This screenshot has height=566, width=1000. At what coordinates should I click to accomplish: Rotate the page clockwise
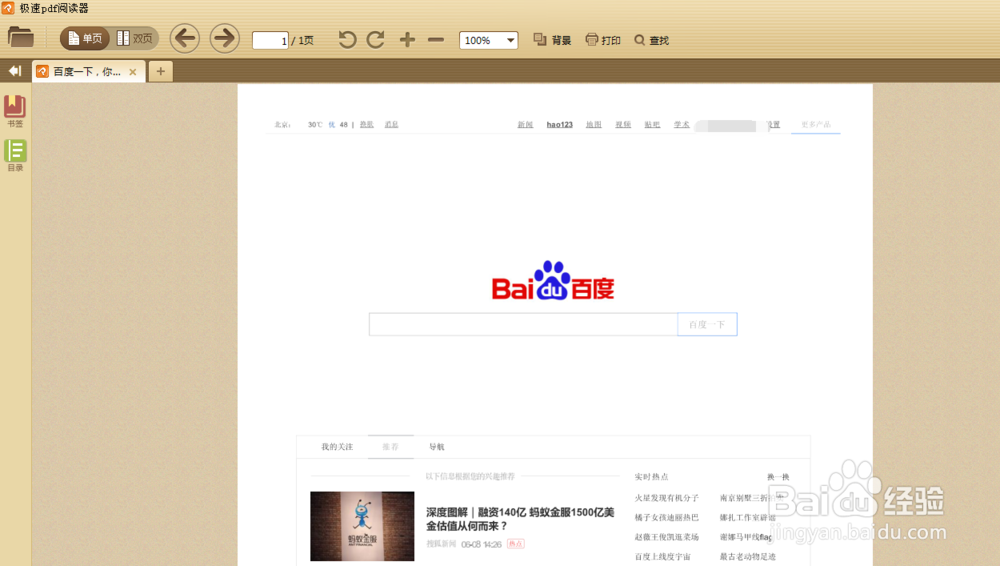point(376,40)
